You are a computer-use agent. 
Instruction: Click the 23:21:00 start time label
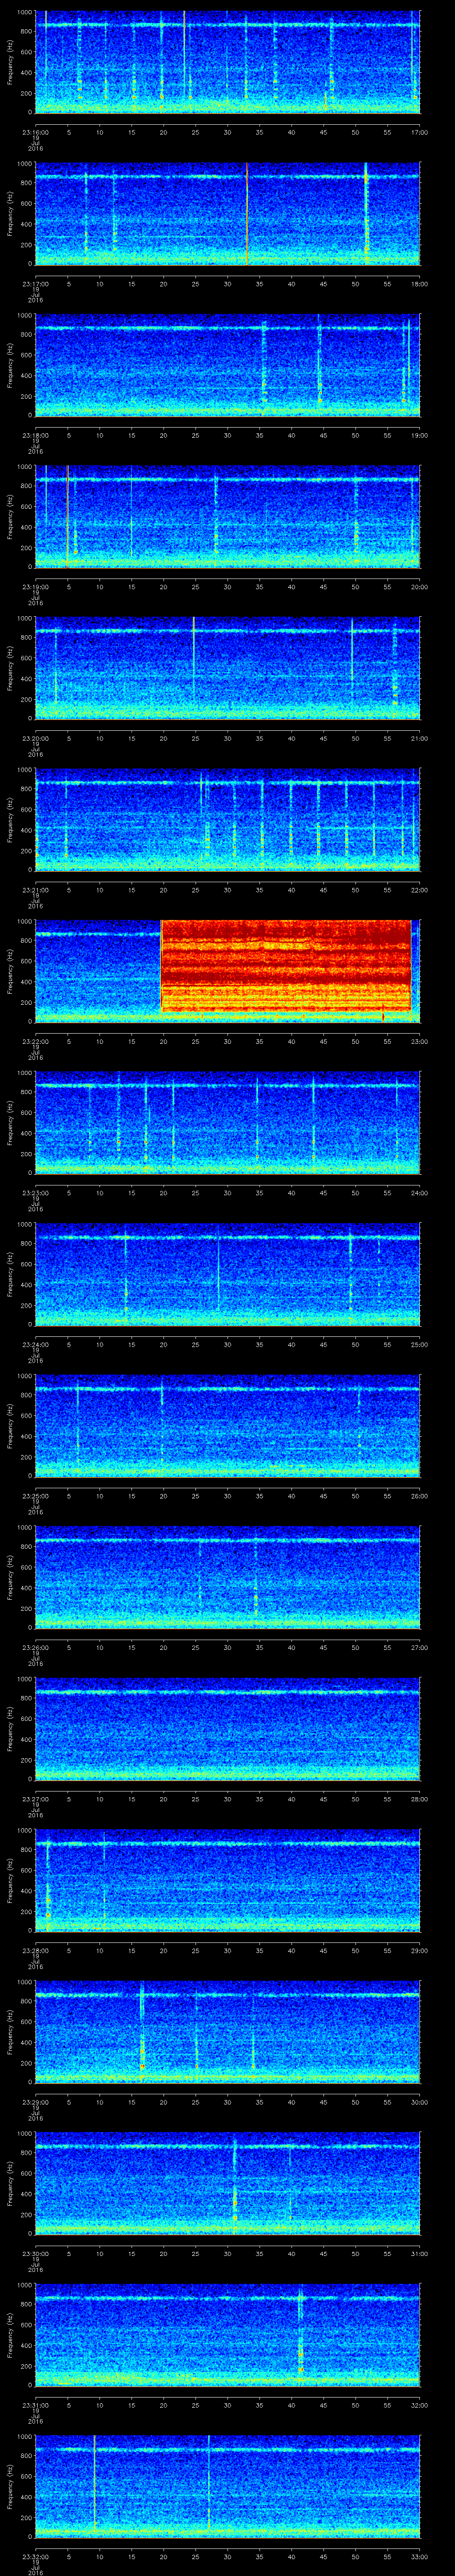pos(35,890)
